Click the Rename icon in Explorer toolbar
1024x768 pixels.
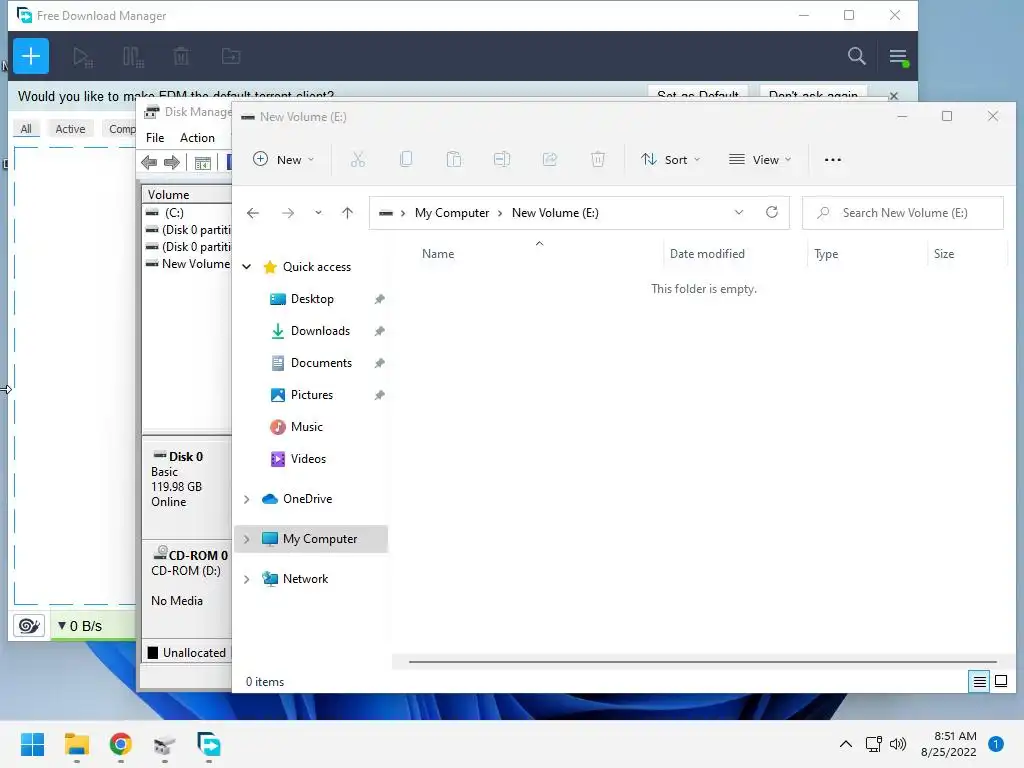click(x=502, y=159)
